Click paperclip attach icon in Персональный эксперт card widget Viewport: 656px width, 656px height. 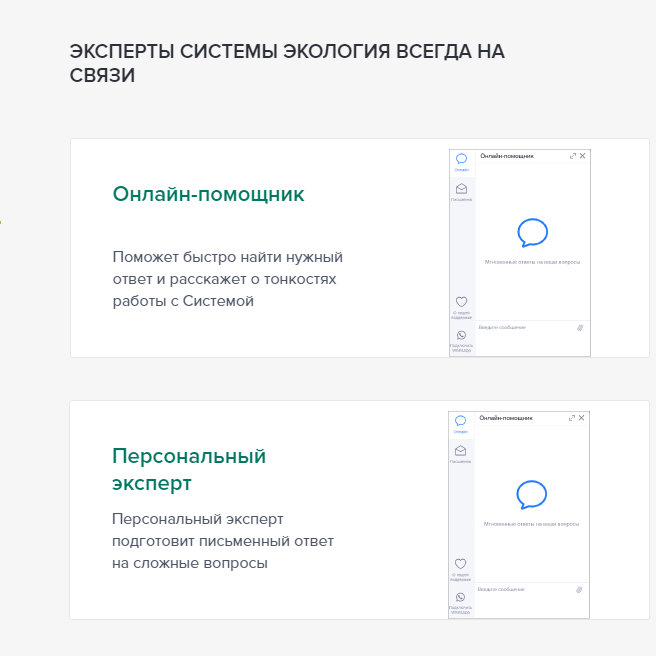579,589
